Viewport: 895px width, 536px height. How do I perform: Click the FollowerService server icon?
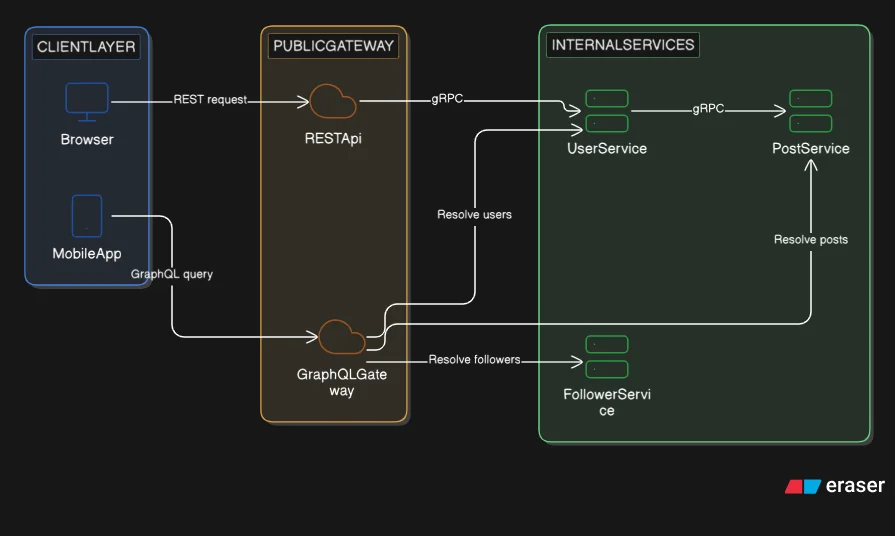607,356
